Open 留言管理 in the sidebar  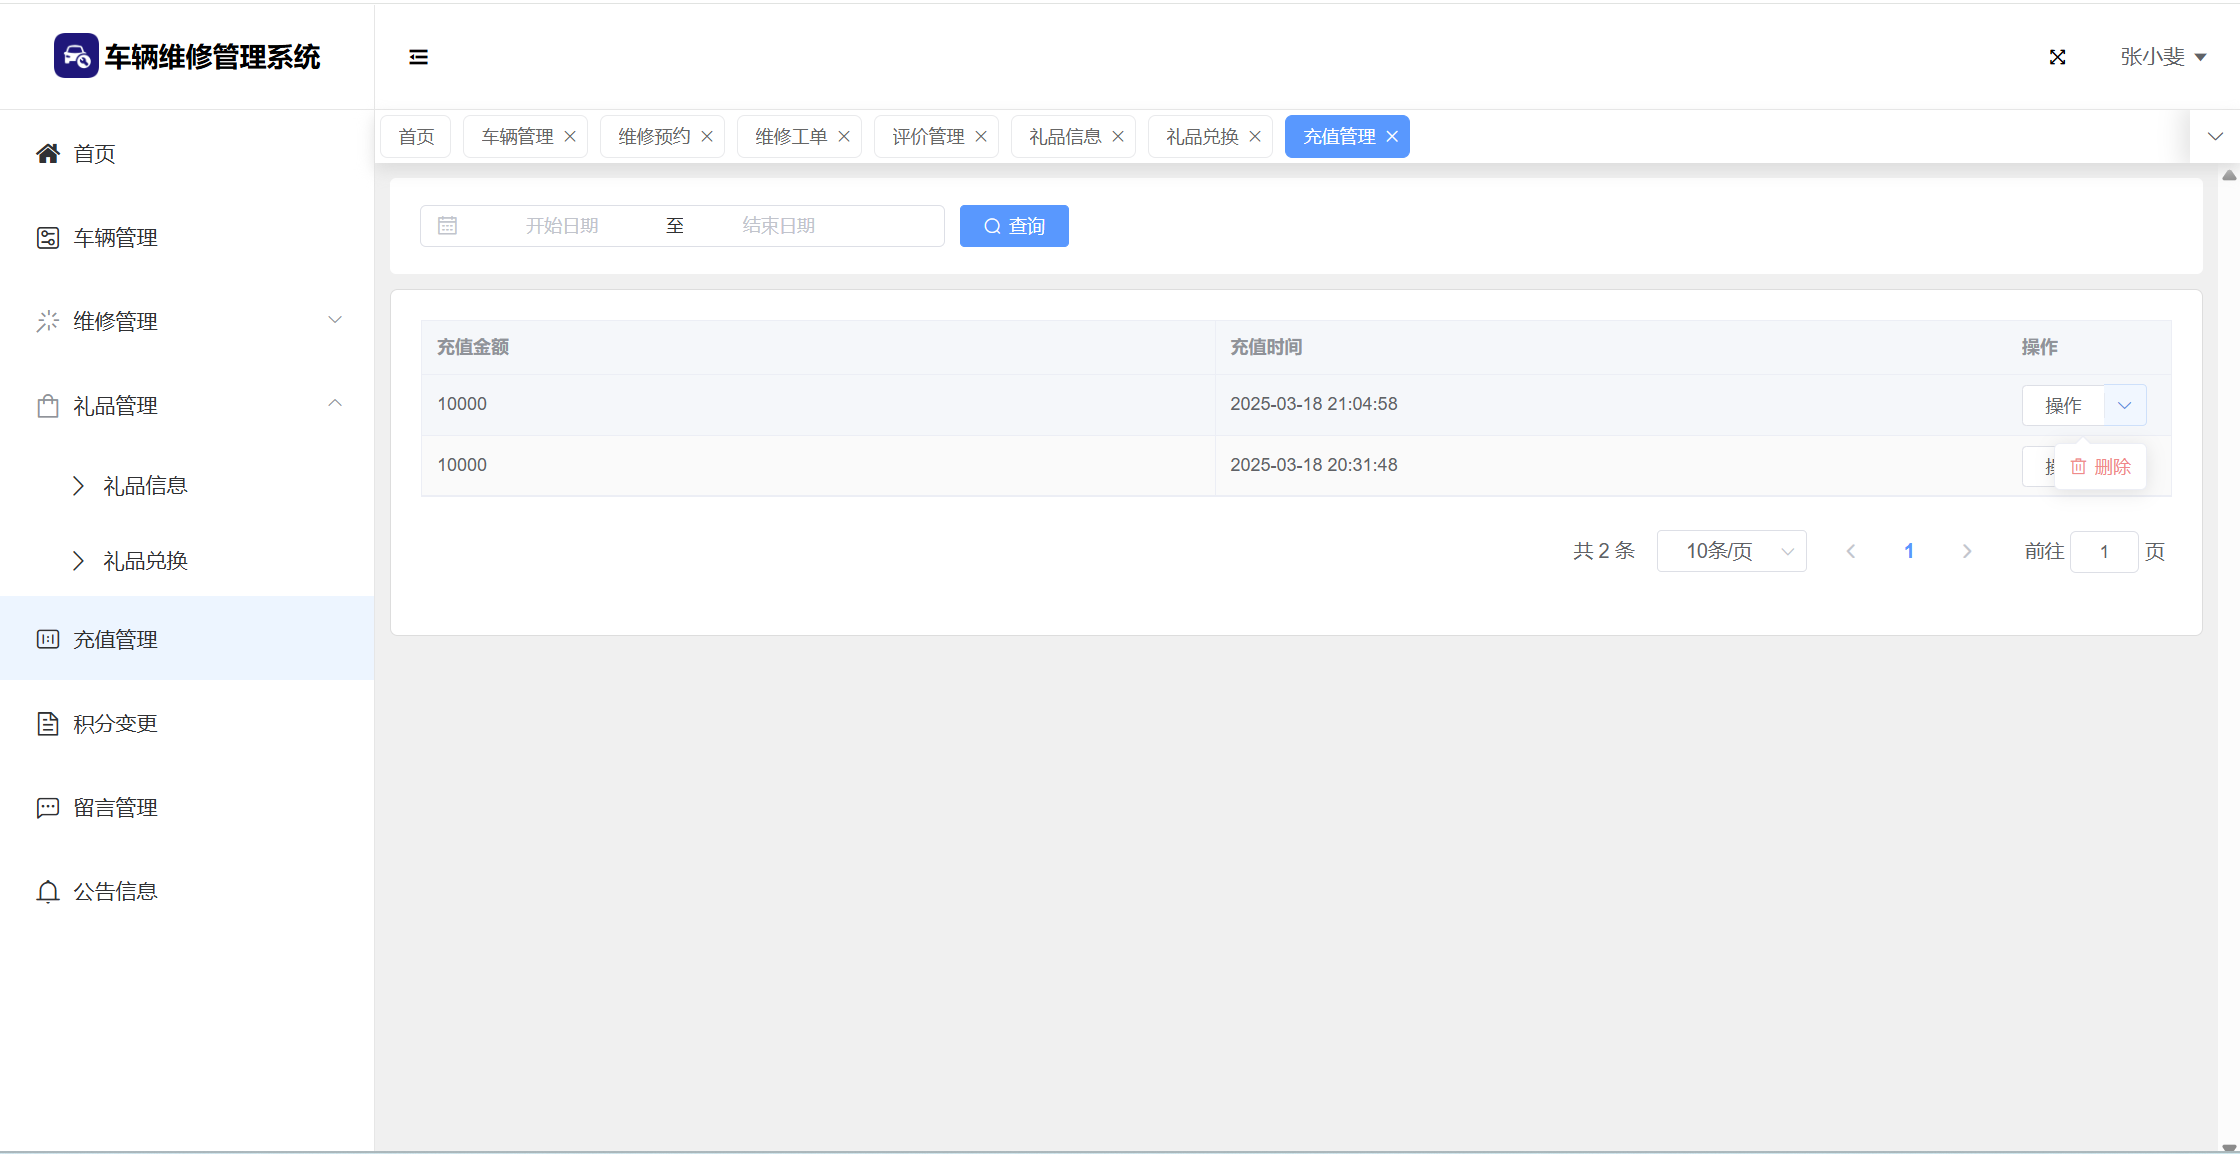115,808
